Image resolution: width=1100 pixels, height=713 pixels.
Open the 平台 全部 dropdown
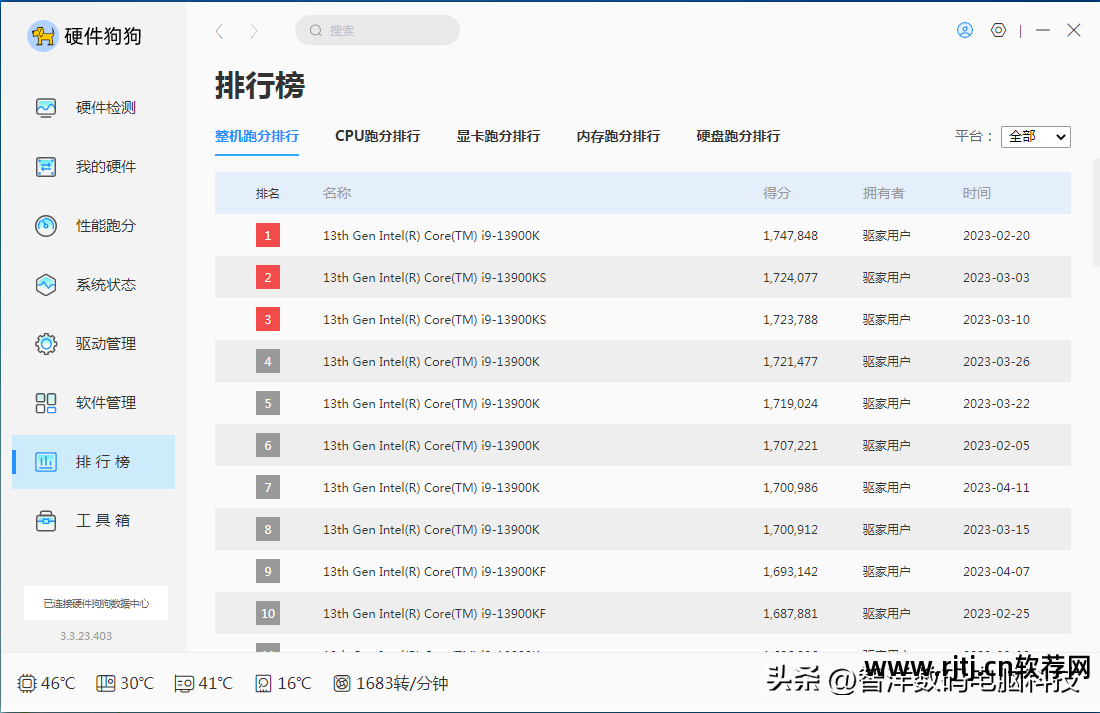coord(1035,136)
